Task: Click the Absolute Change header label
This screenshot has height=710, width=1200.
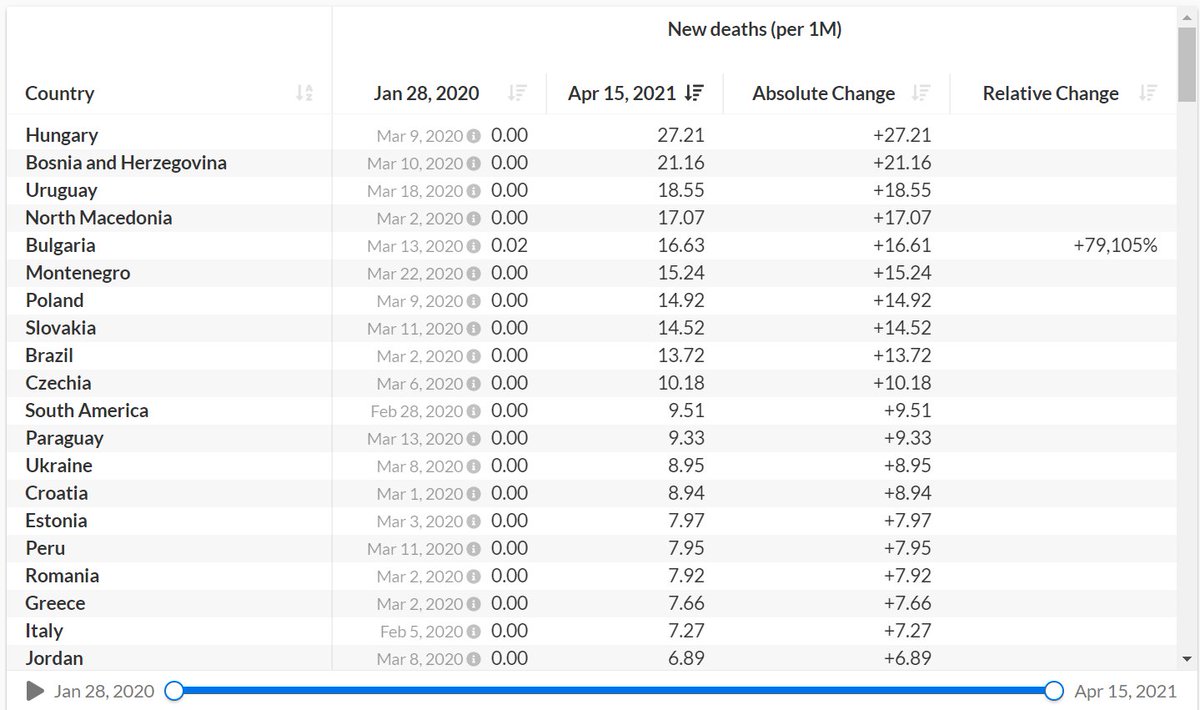Action: point(823,94)
